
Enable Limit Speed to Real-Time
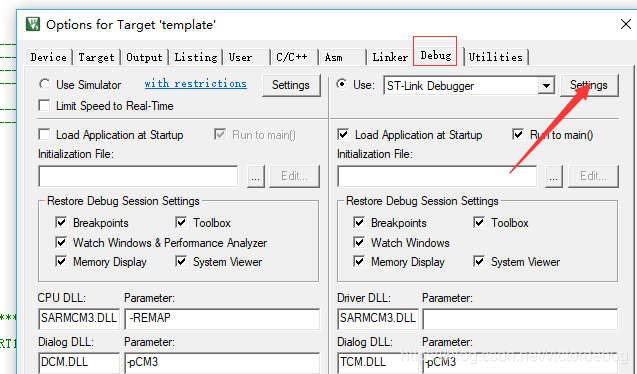click(x=44, y=106)
